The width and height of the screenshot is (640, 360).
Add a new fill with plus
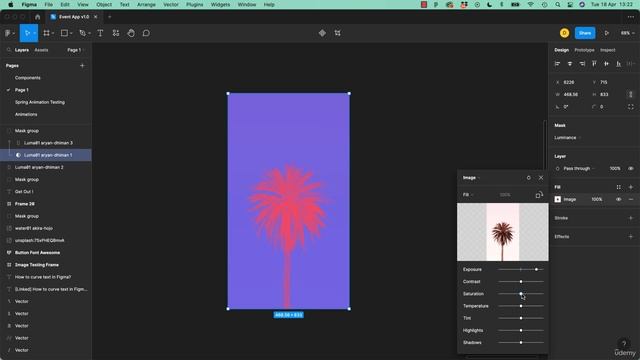pos(631,187)
